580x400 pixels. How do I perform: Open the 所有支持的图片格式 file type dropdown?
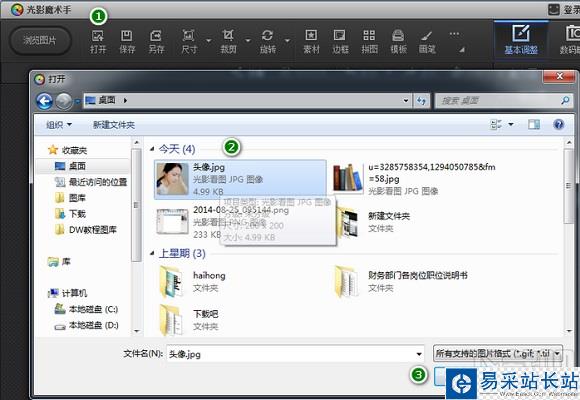pos(498,353)
